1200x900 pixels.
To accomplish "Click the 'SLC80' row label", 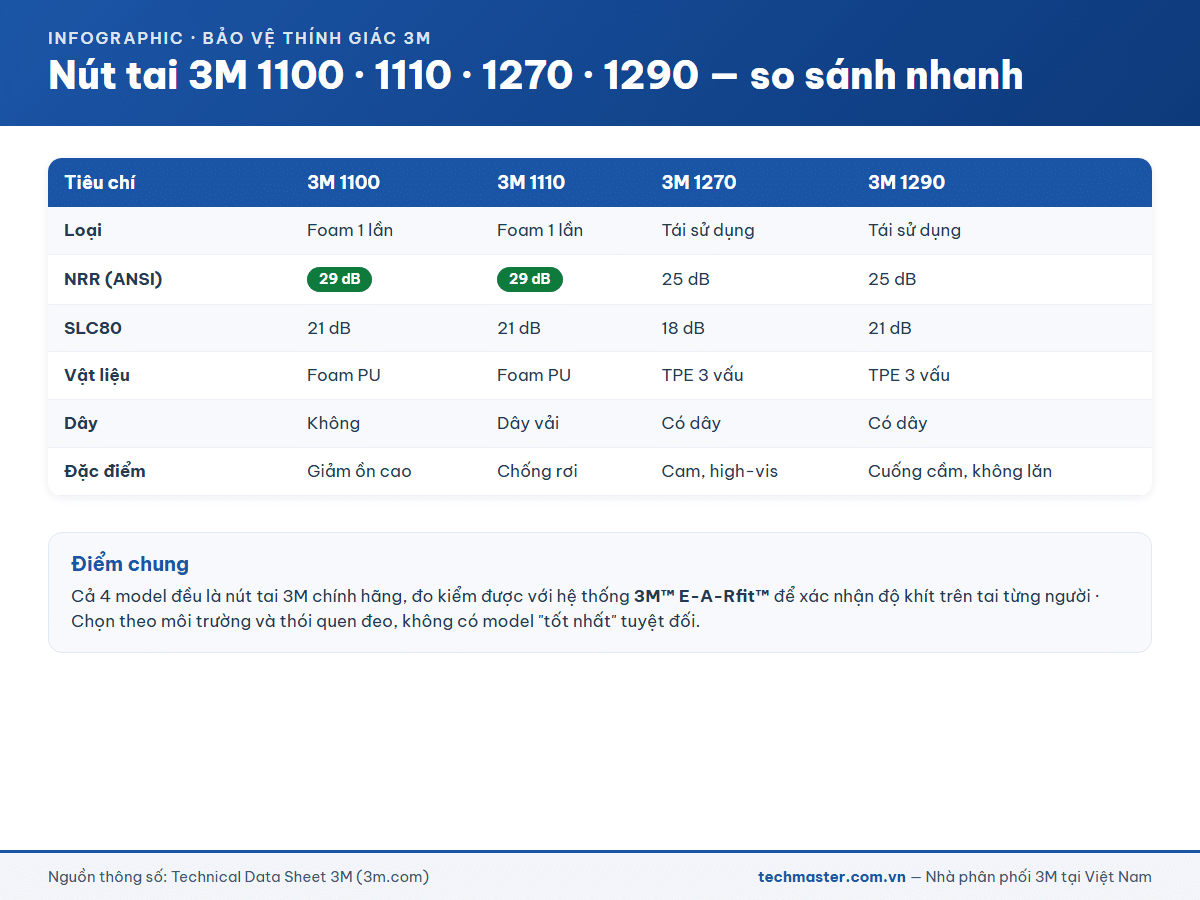I will pos(93,328).
